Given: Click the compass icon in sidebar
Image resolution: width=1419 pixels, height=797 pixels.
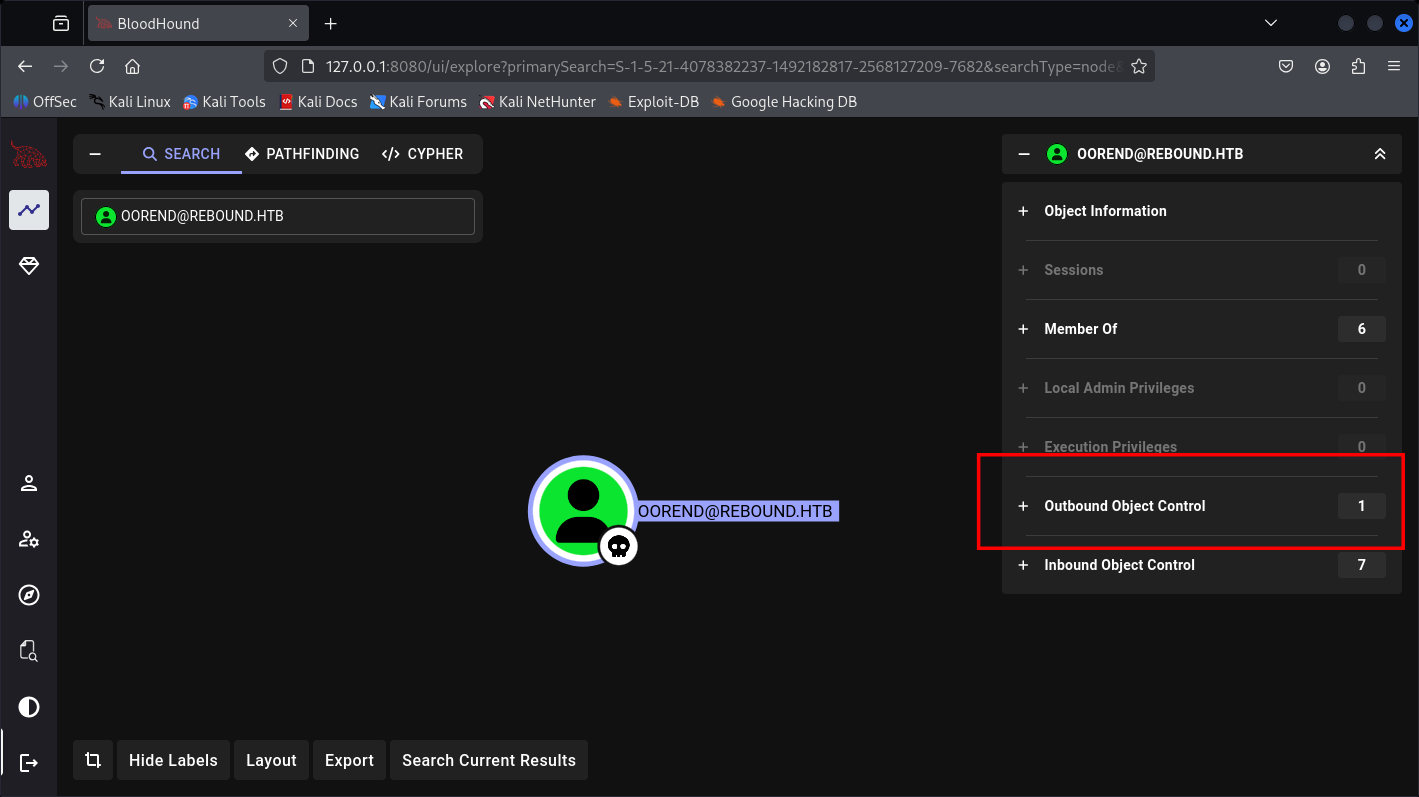Looking at the screenshot, I should tap(29, 596).
